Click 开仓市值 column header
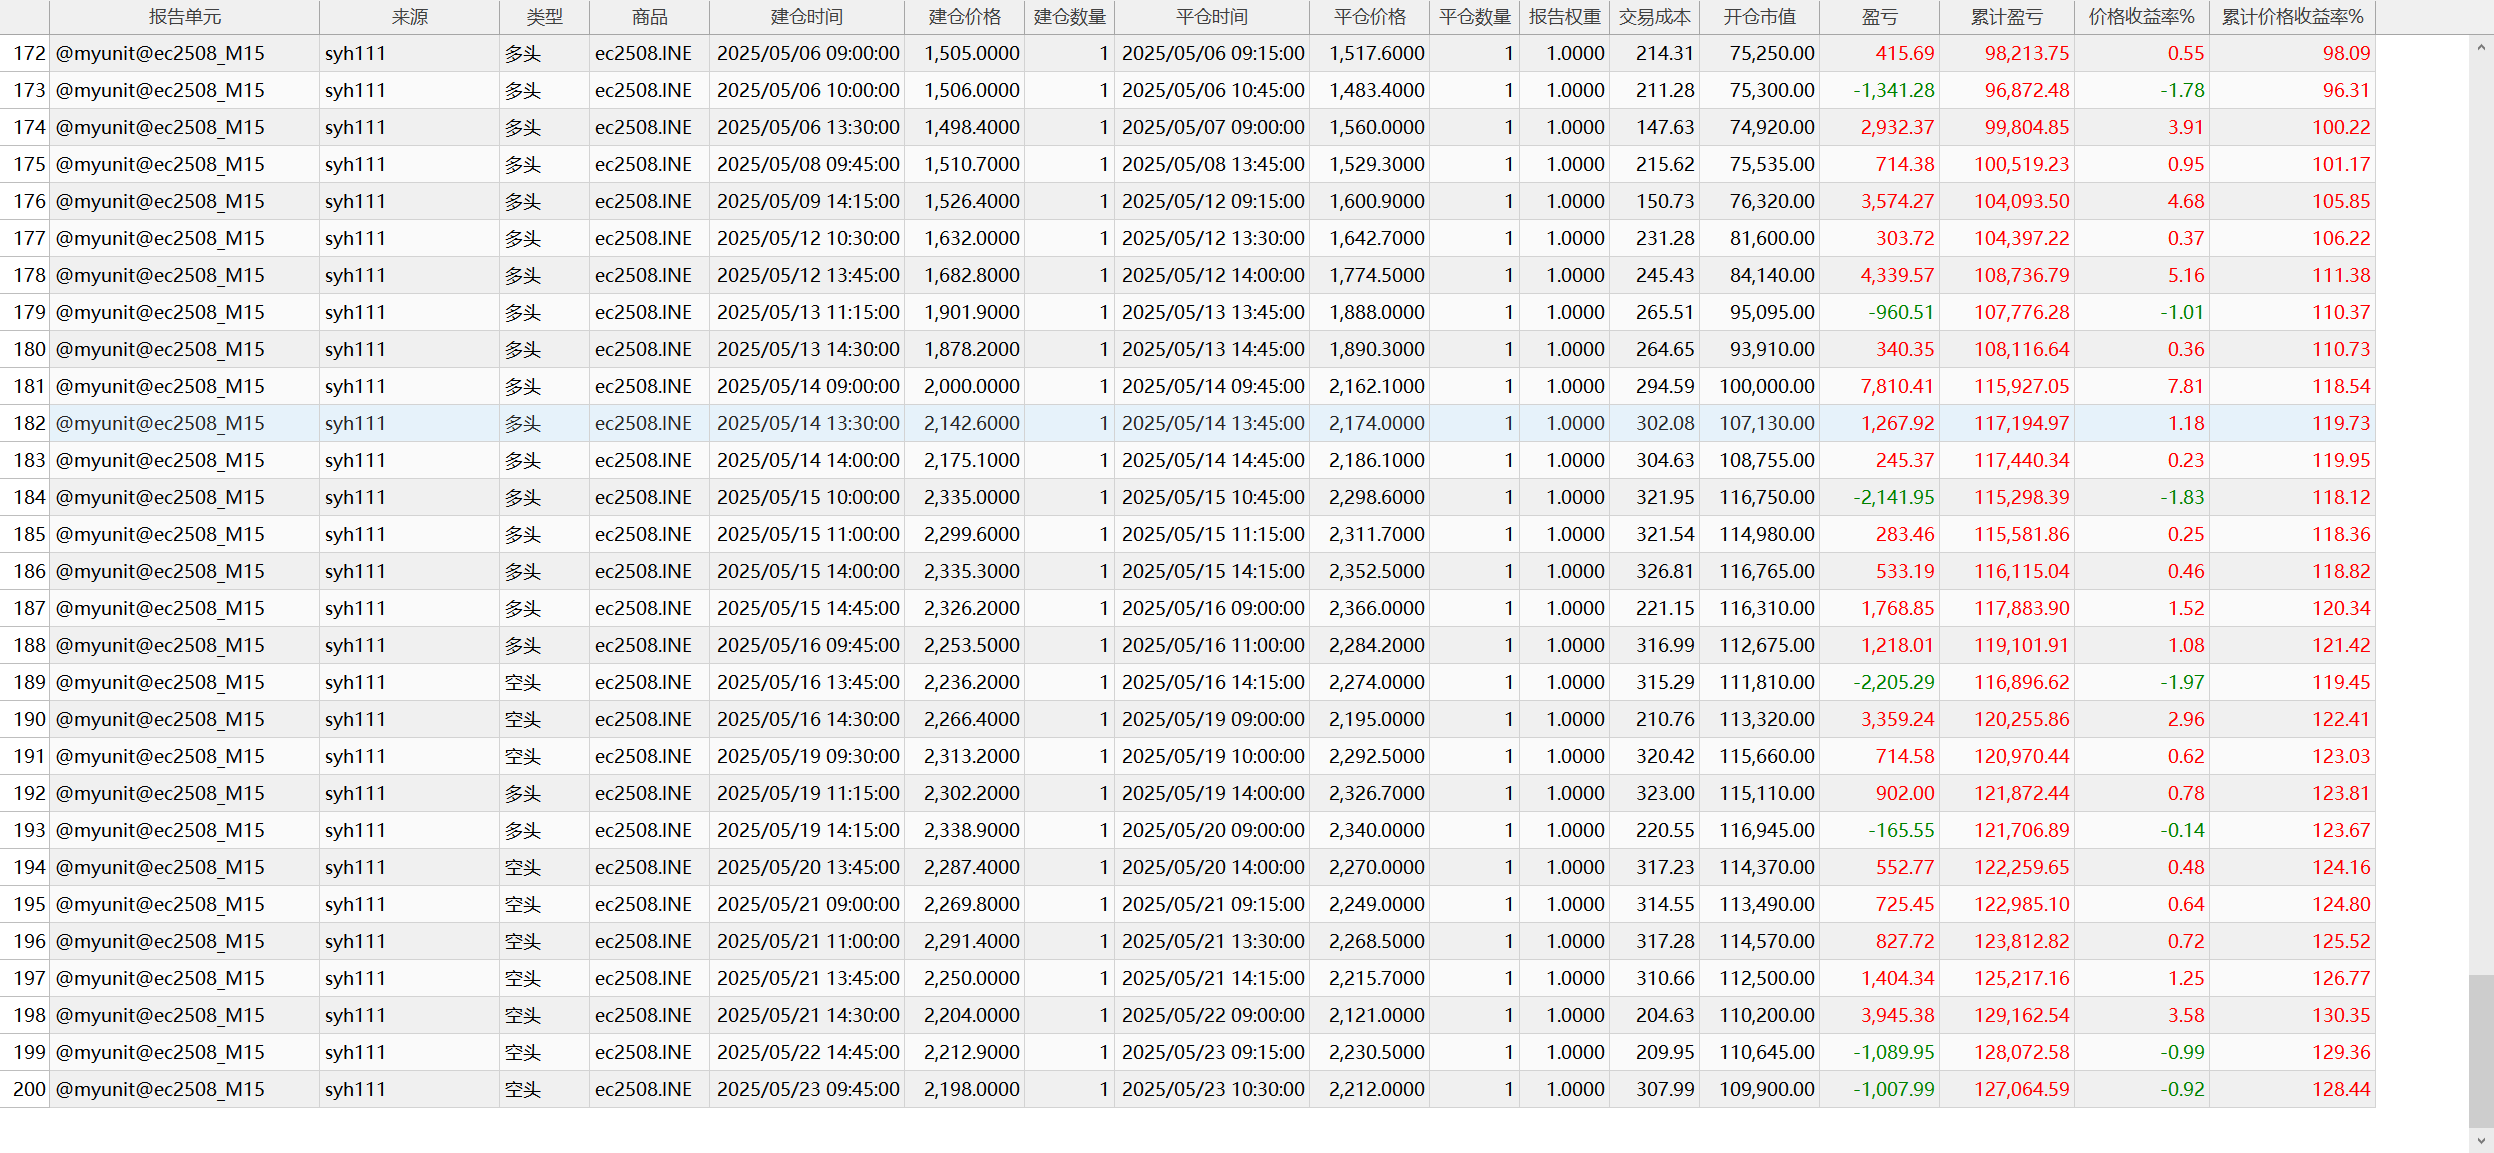 tap(1759, 17)
